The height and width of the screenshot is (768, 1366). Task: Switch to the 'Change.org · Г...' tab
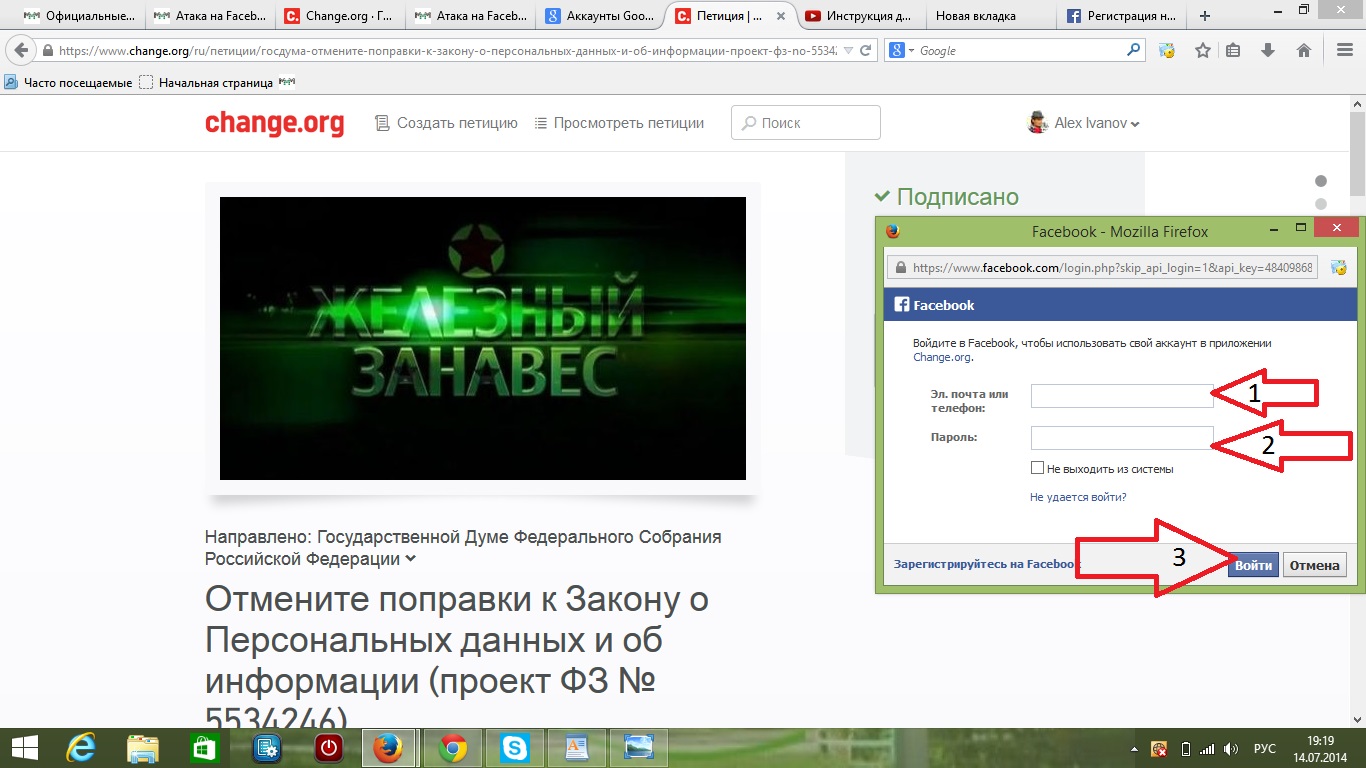(x=340, y=16)
